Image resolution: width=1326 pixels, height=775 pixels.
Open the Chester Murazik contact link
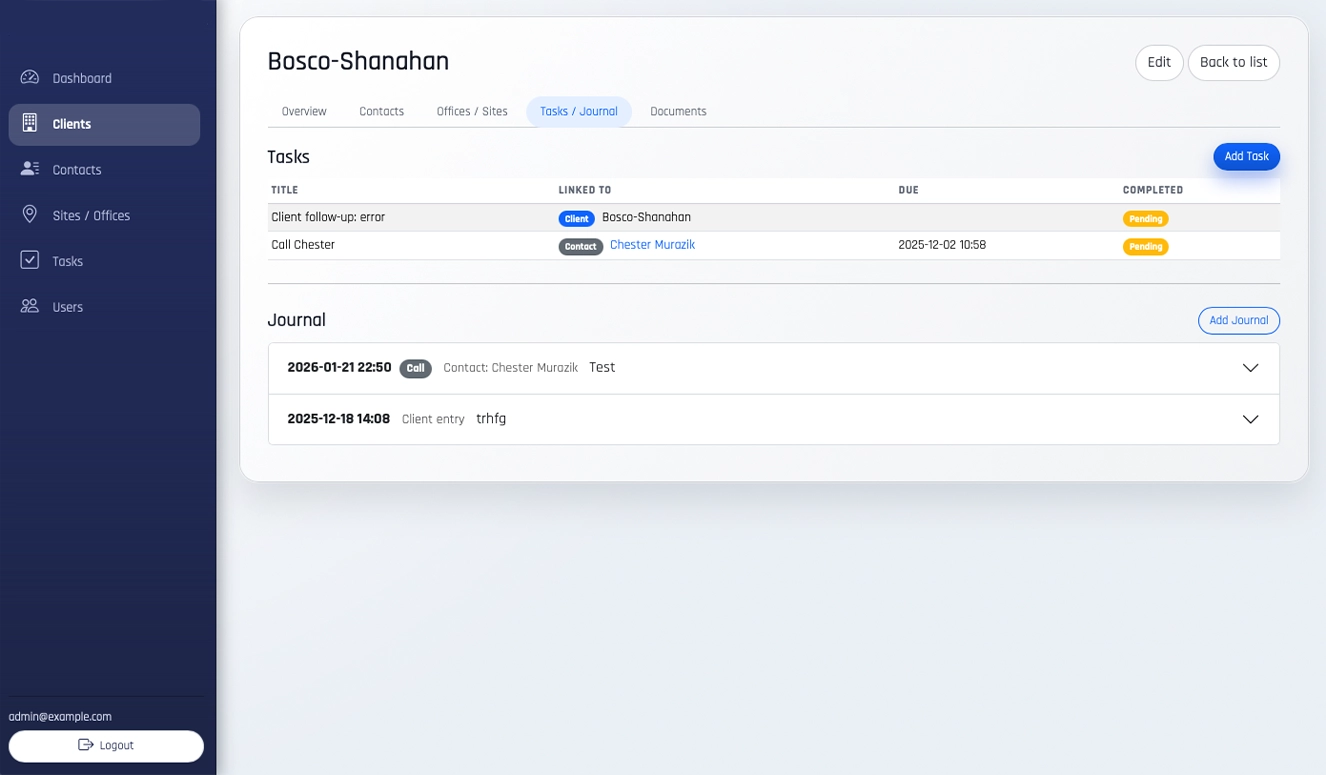[652, 245]
